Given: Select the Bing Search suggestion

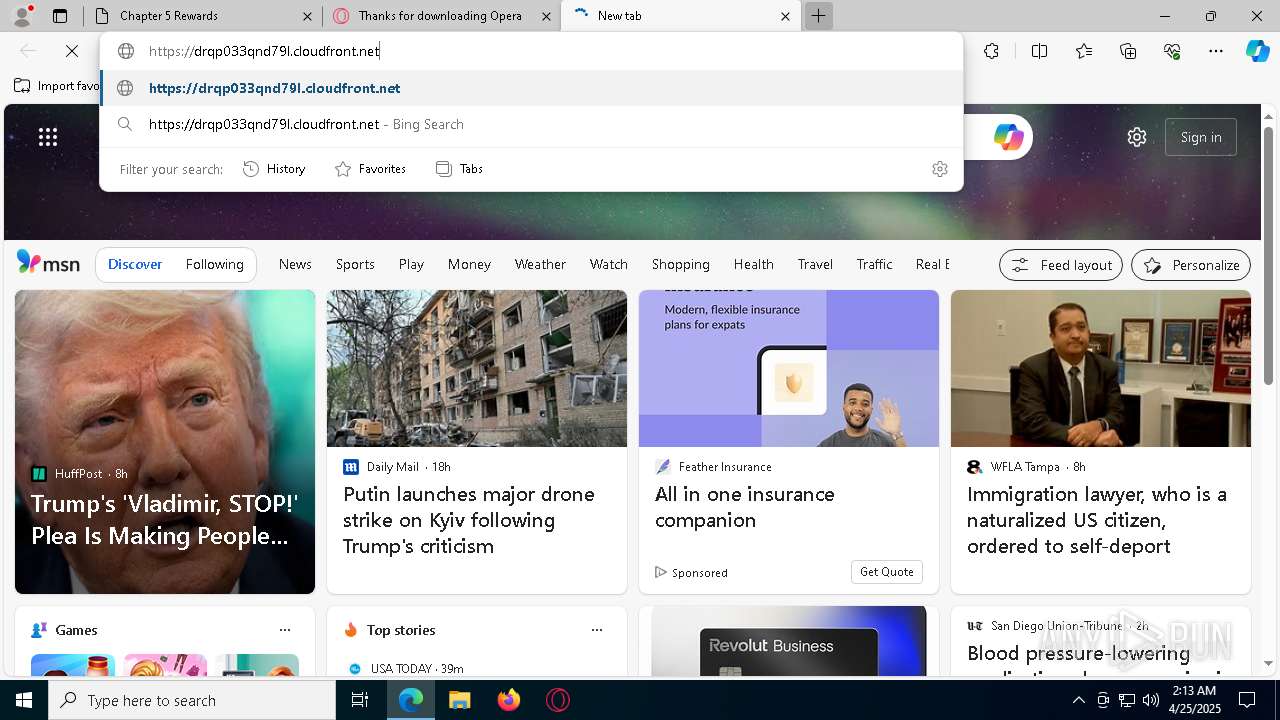Looking at the screenshot, I should [x=531, y=124].
